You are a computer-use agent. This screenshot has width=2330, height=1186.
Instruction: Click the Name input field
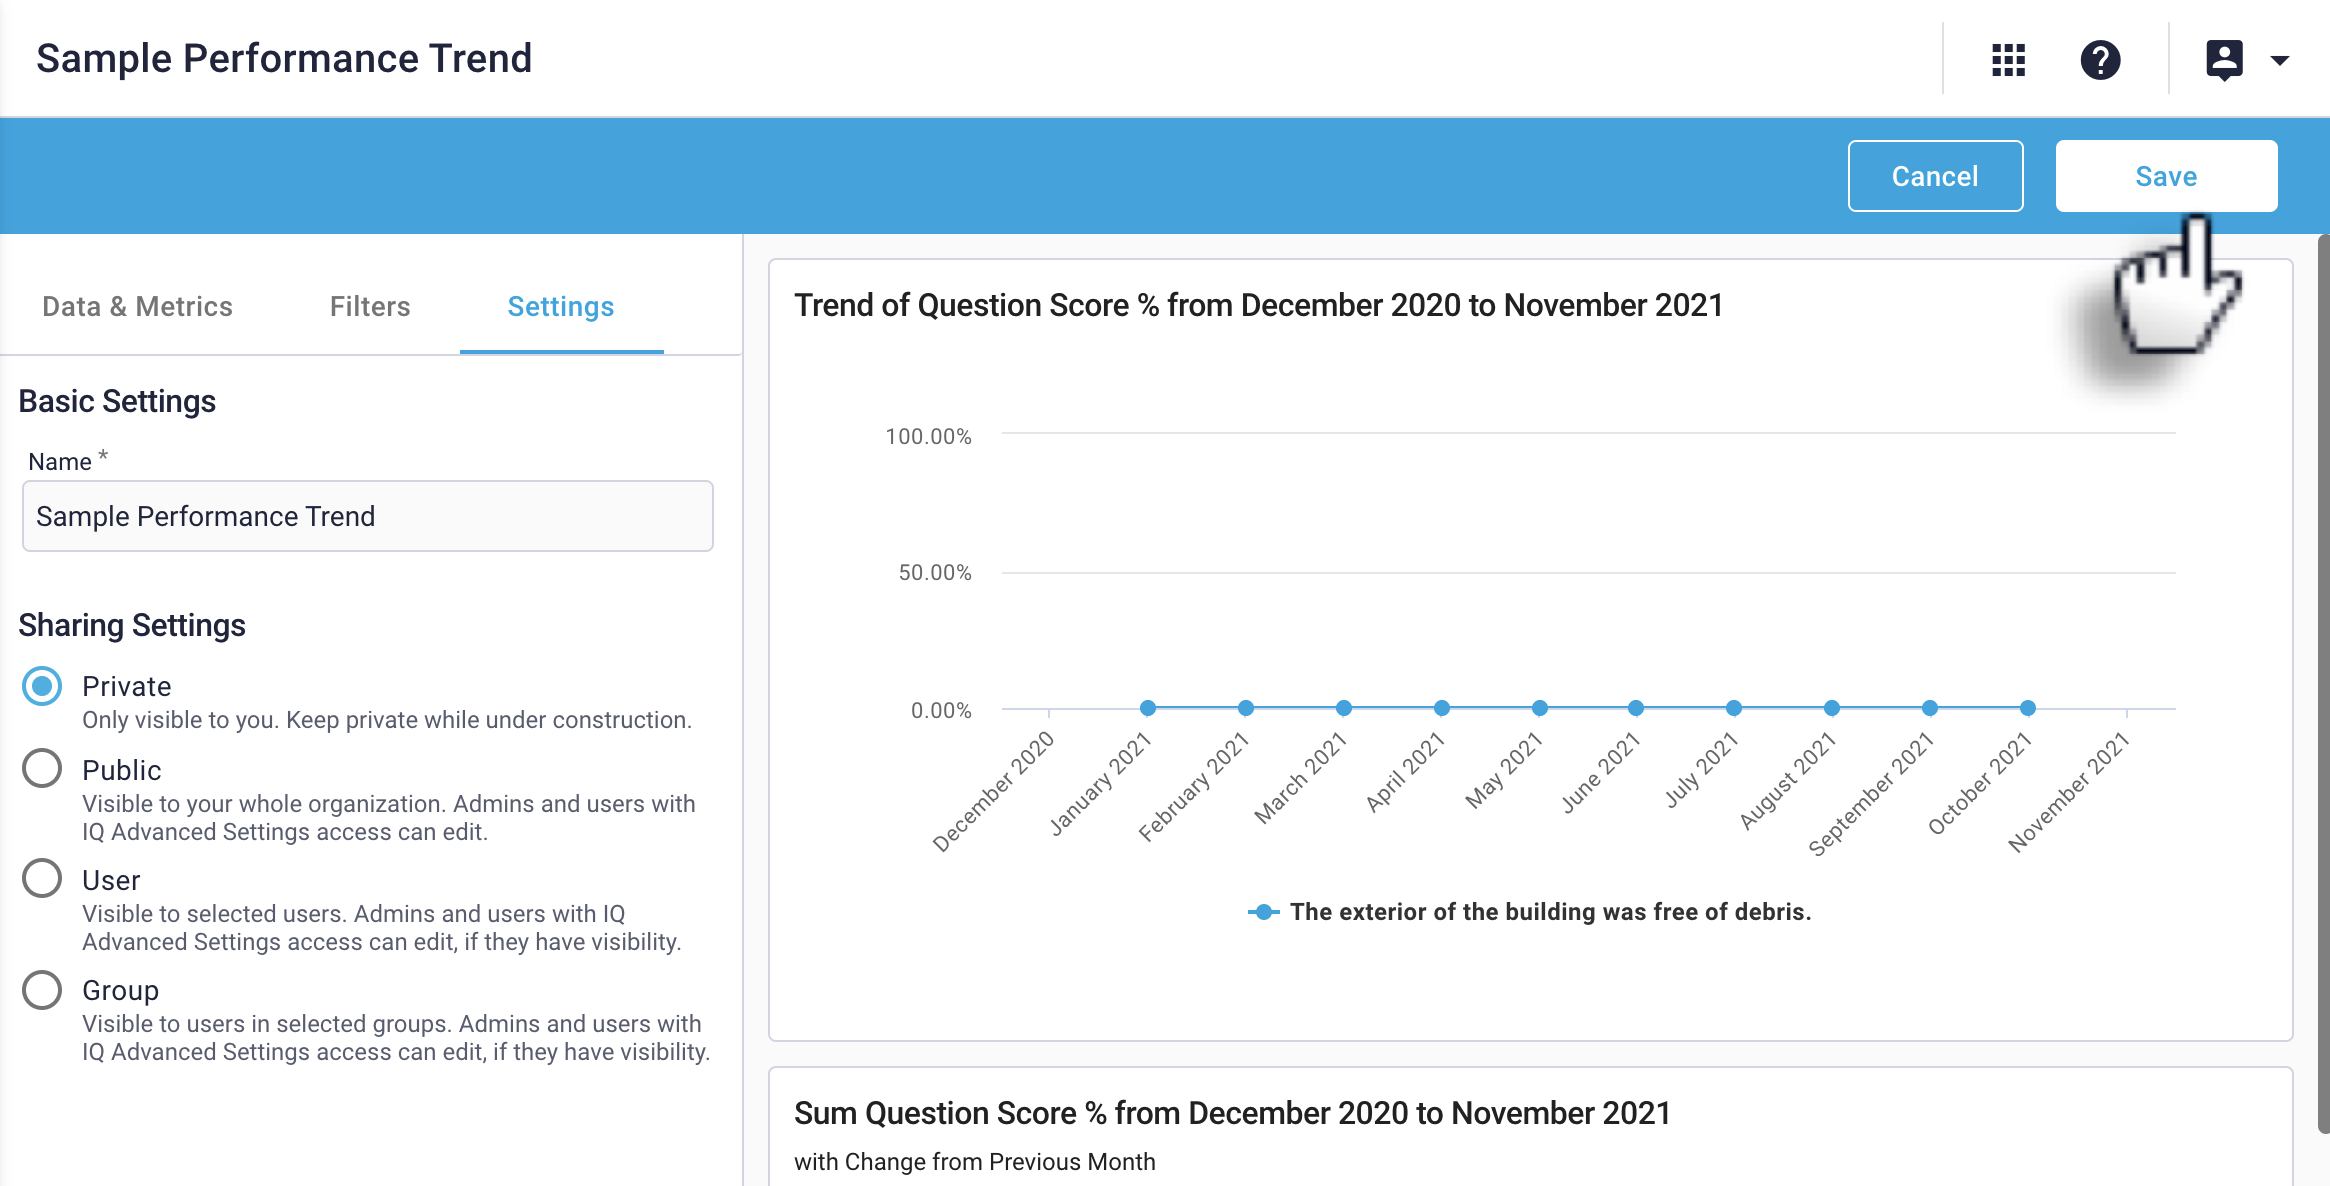tap(367, 516)
